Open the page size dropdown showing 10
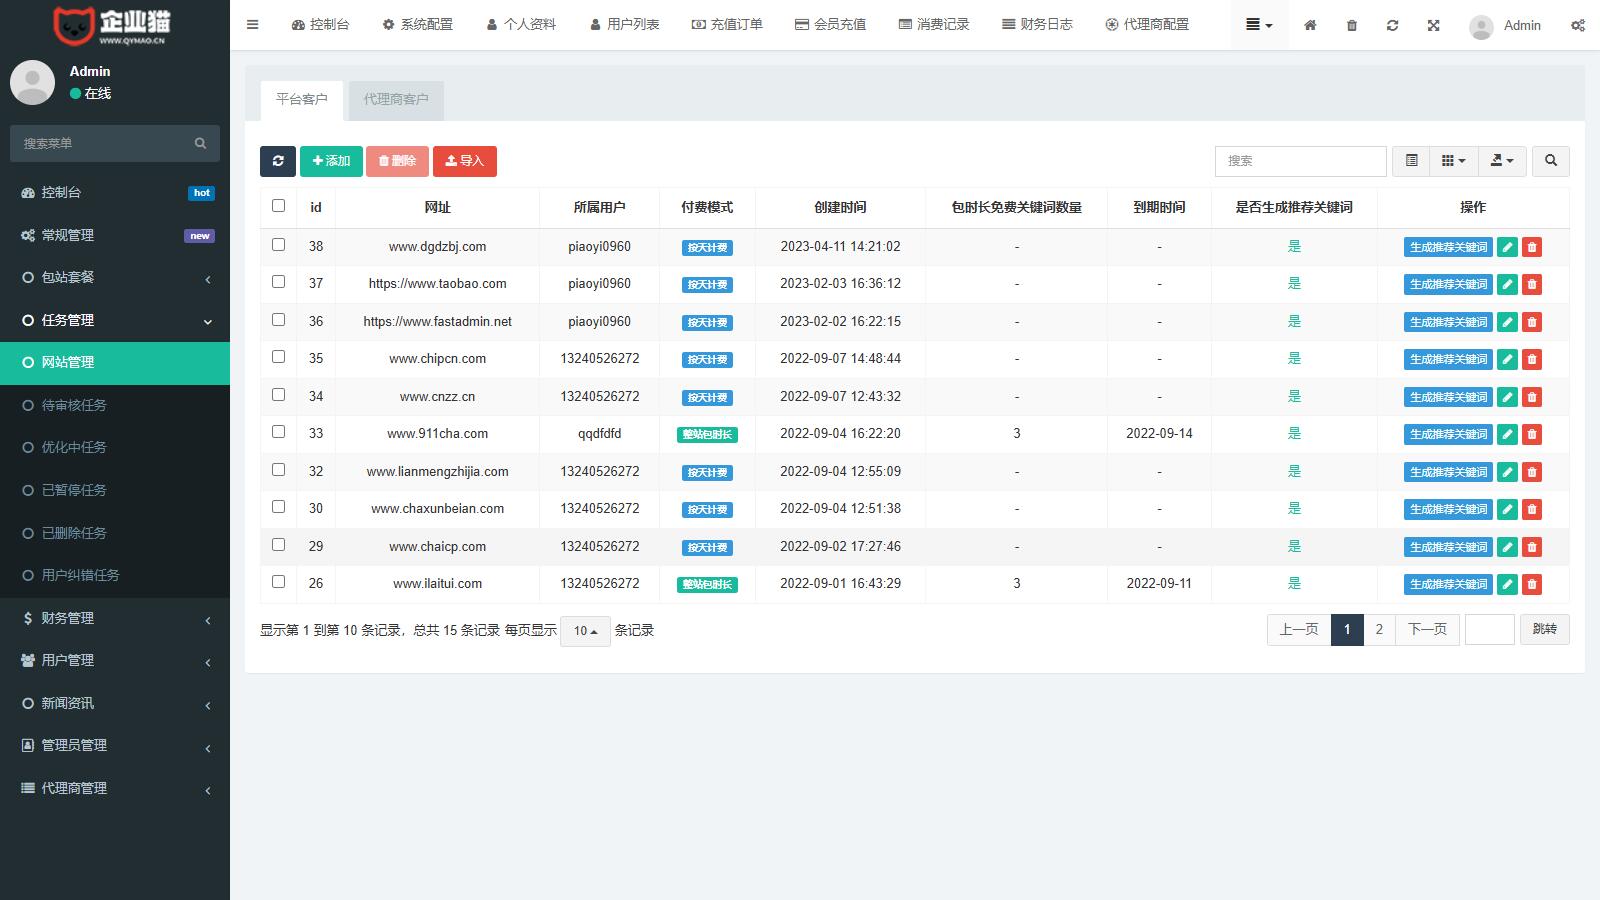This screenshot has height=900, width=1600. tap(585, 631)
